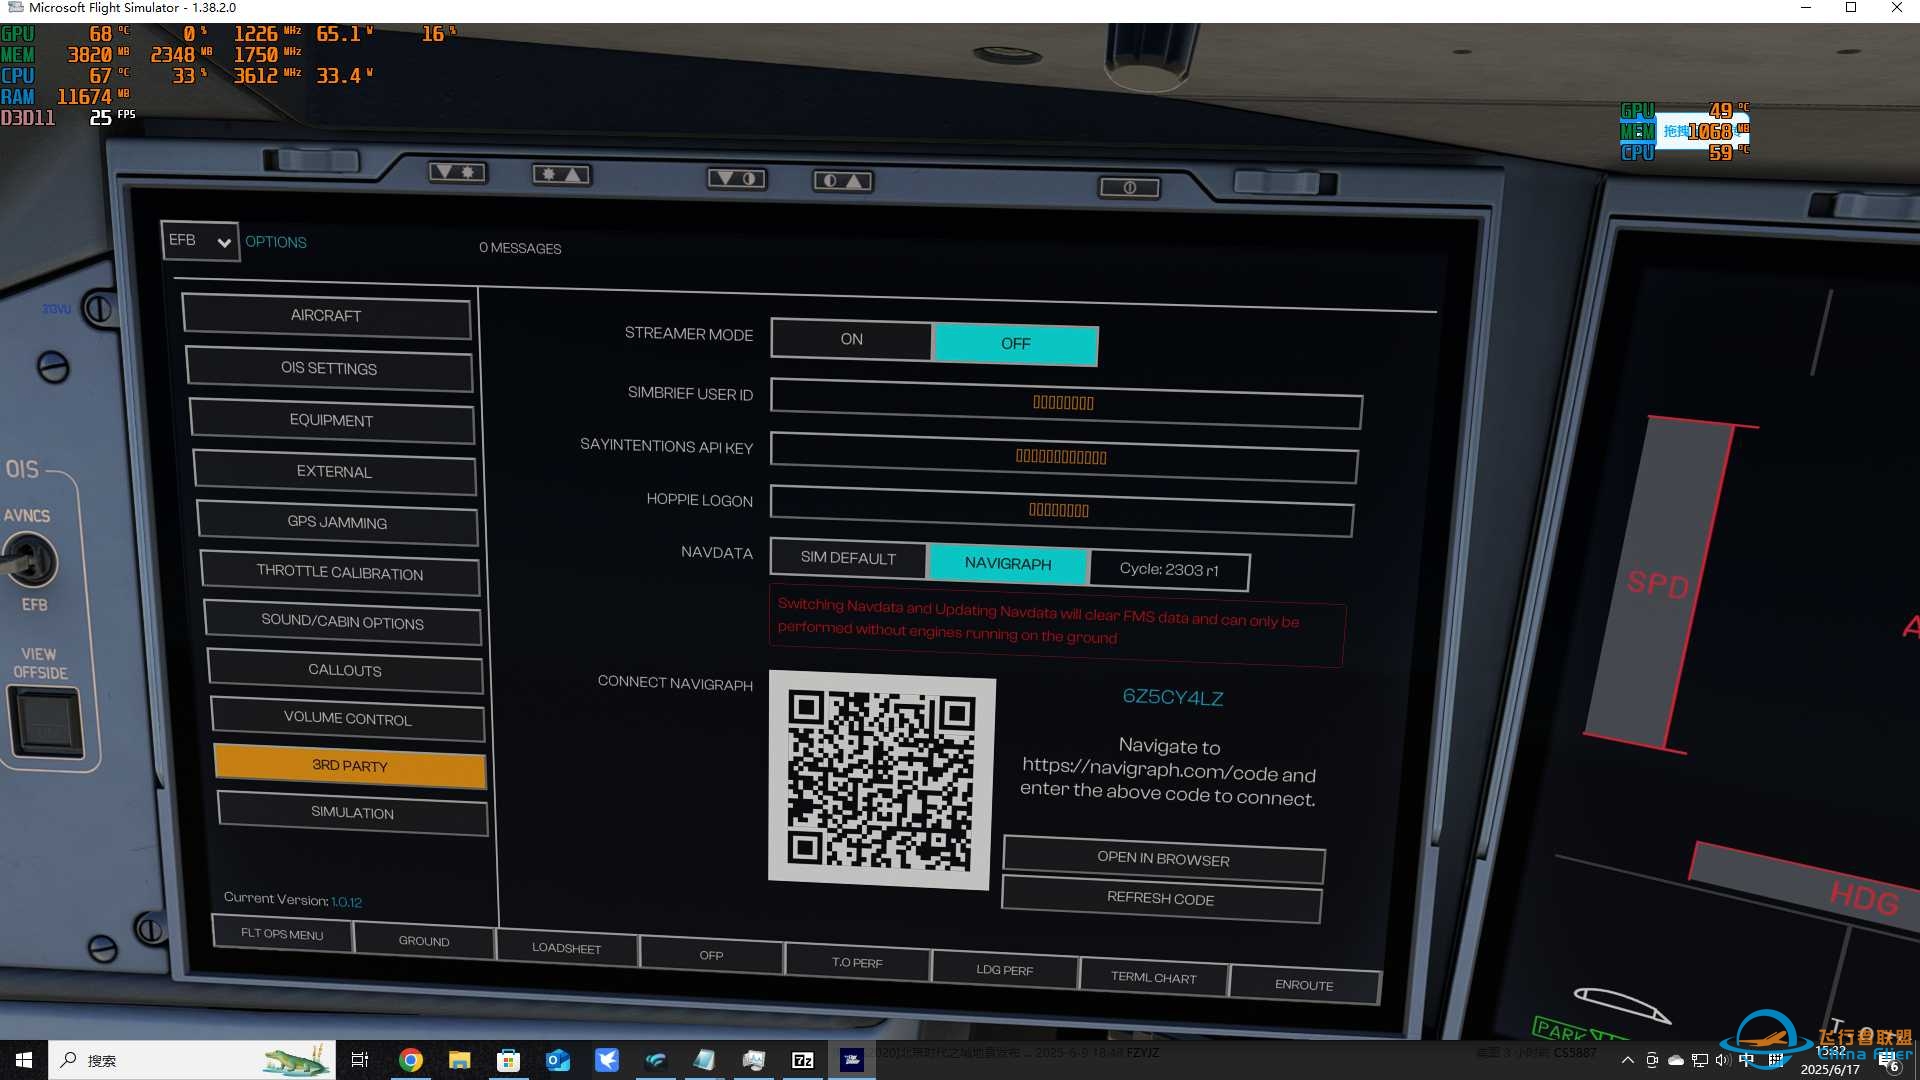The height and width of the screenshot is (1080, 1920).
Task: Open the CALLOUTS settings
Action: point(345,670)
